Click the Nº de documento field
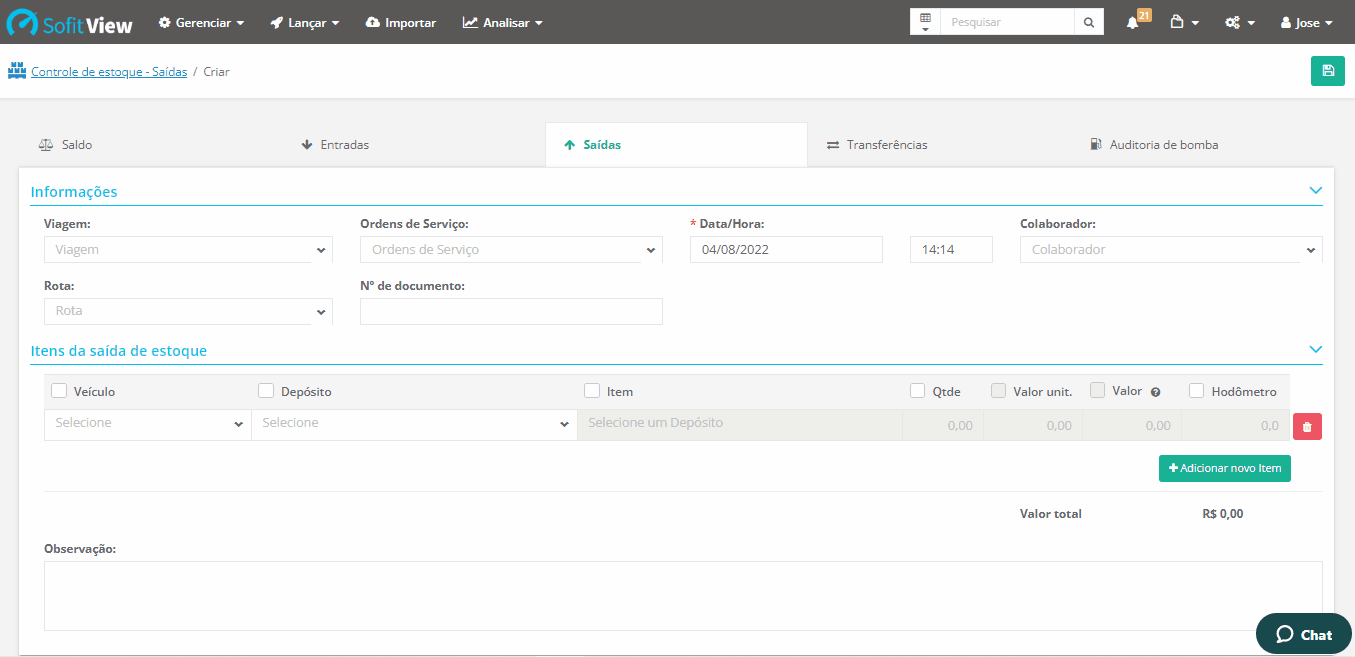1355x657 pixels. (x=511, y=311)
